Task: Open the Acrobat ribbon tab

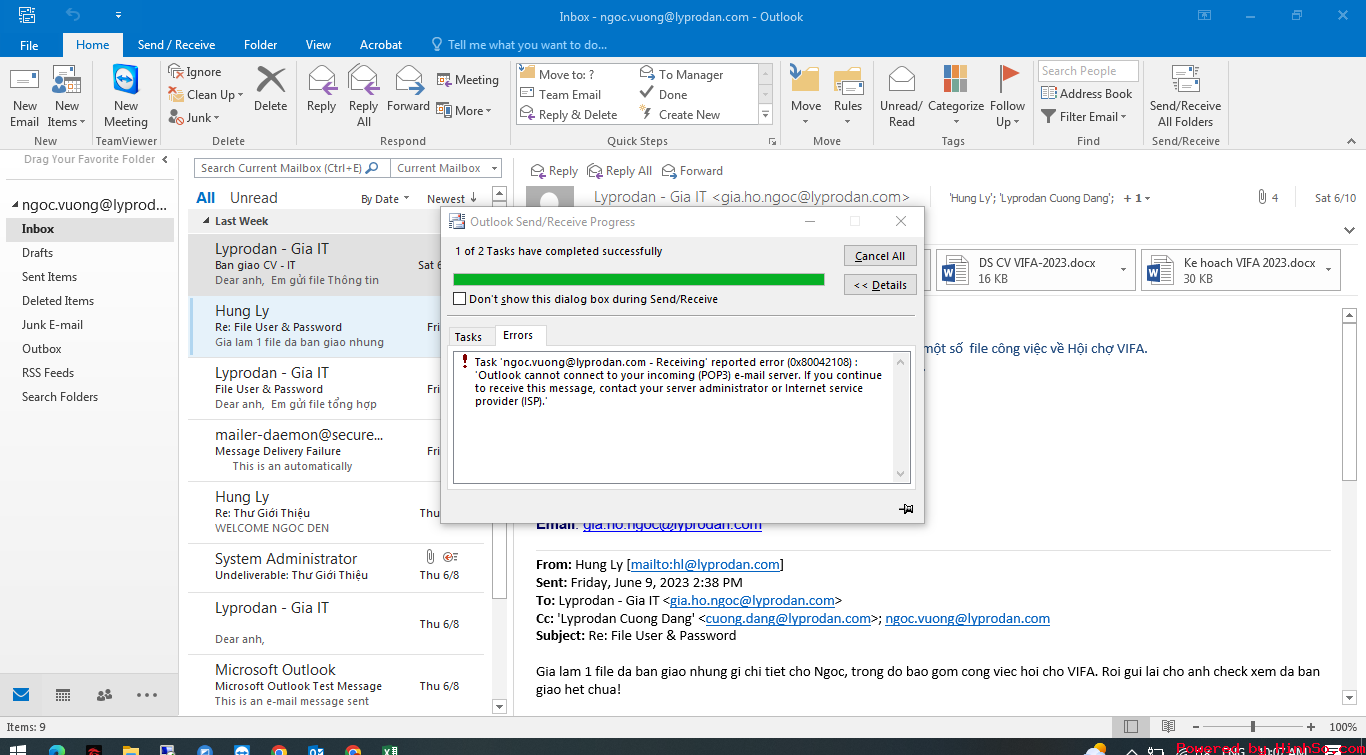Action: pos(381,45)
